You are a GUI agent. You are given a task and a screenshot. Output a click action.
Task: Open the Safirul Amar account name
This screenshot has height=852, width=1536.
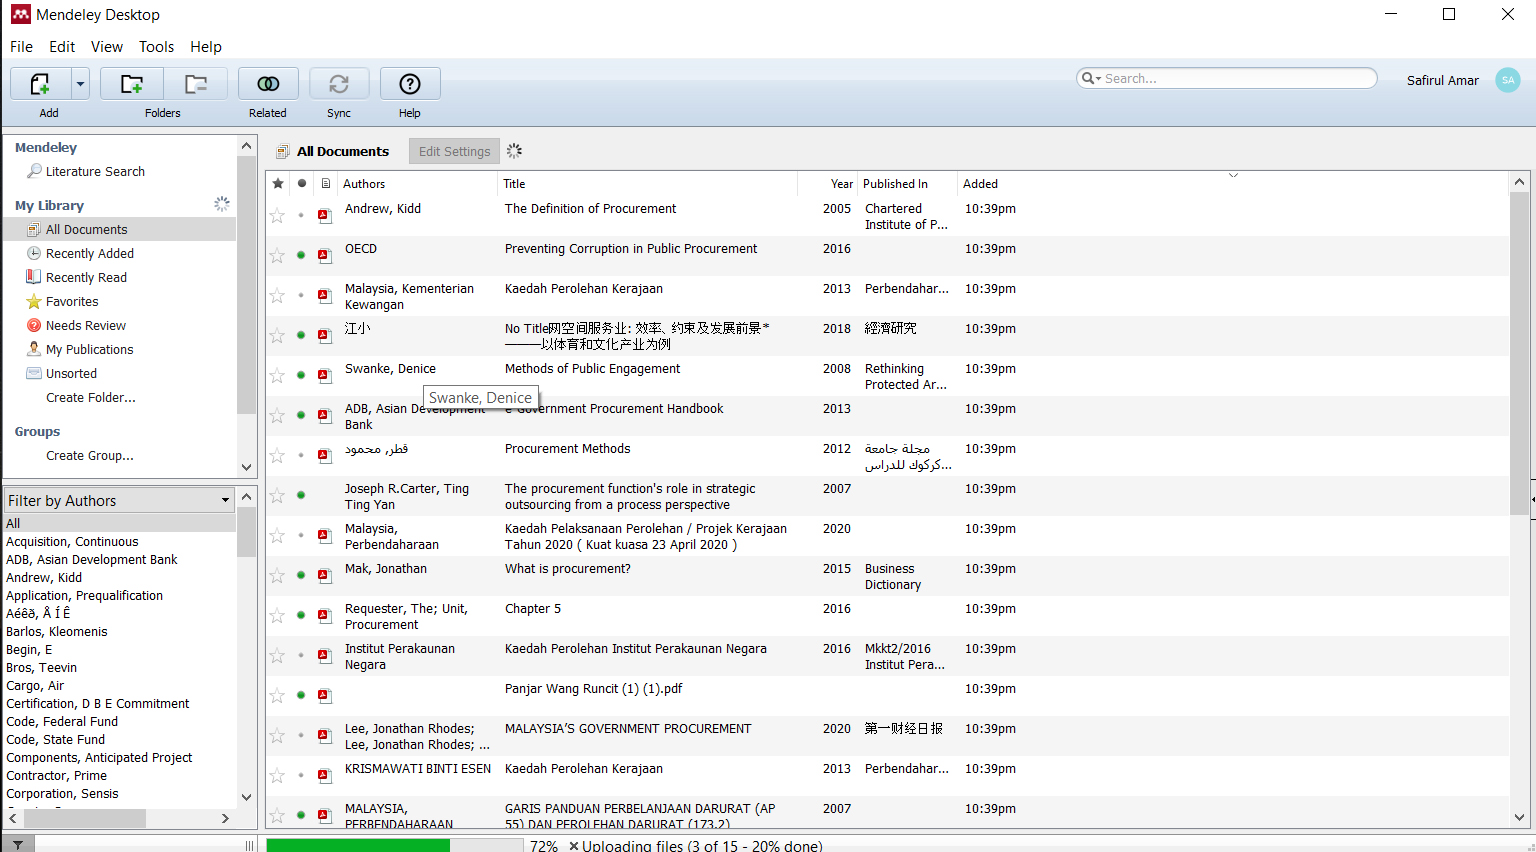1442,81
